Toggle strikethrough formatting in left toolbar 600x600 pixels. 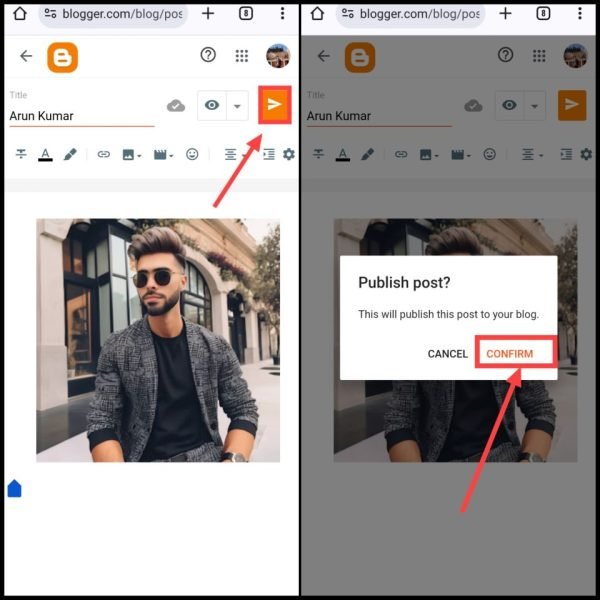[x=21, y=154]
